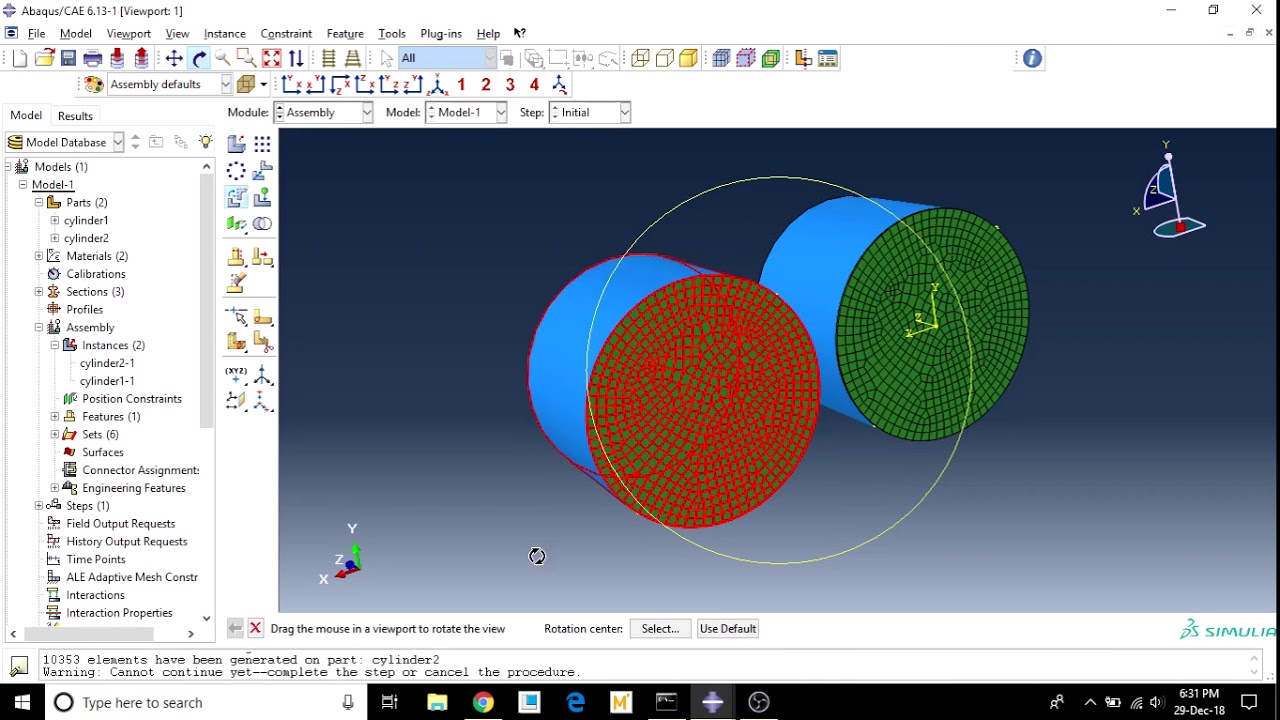Open the selection filter All dropdown
This screenshot has height=720, width=1280.
pyautogui.click(x=447, y=59)
